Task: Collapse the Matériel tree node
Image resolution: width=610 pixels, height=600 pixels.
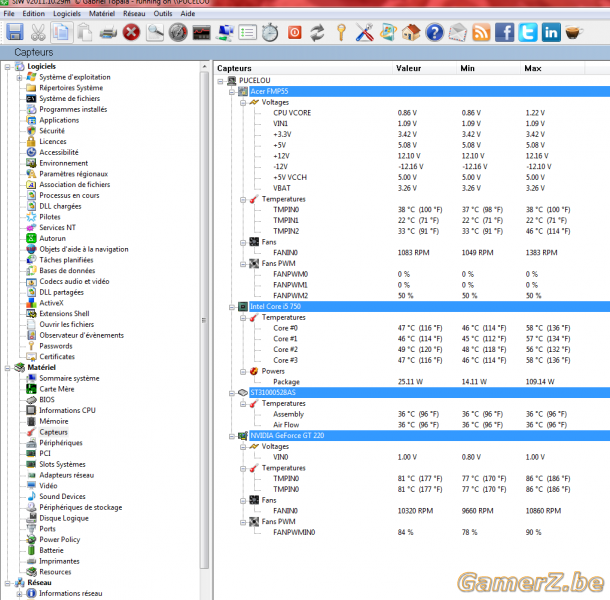Action: (x=7, y=368)
